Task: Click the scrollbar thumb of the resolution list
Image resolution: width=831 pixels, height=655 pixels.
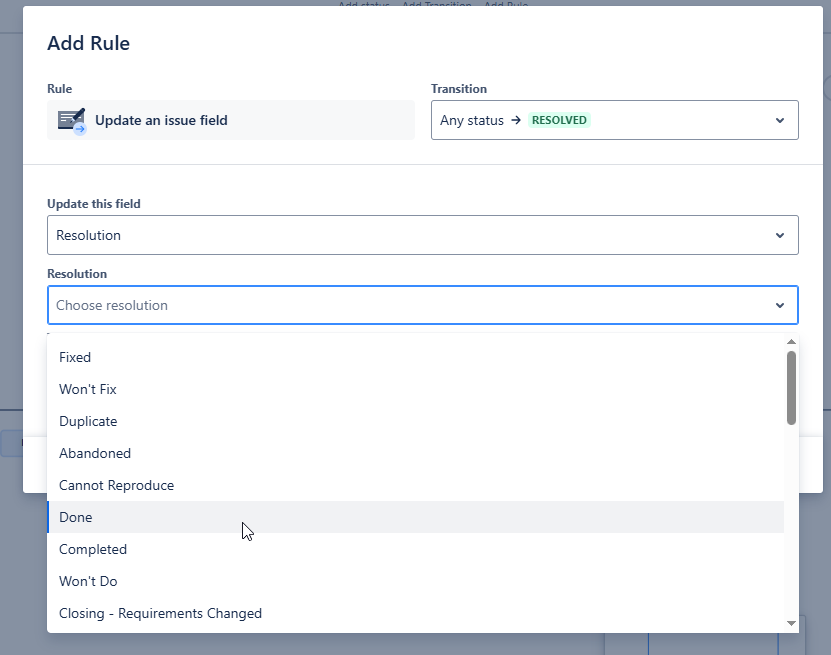Action: point(791,385)
